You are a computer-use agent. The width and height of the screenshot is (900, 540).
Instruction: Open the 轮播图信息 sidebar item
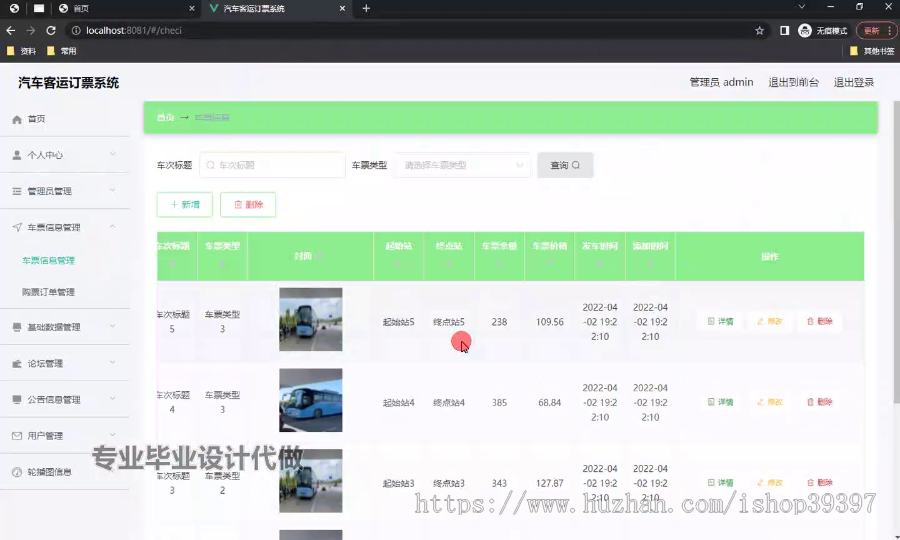[x=49, y=472]
